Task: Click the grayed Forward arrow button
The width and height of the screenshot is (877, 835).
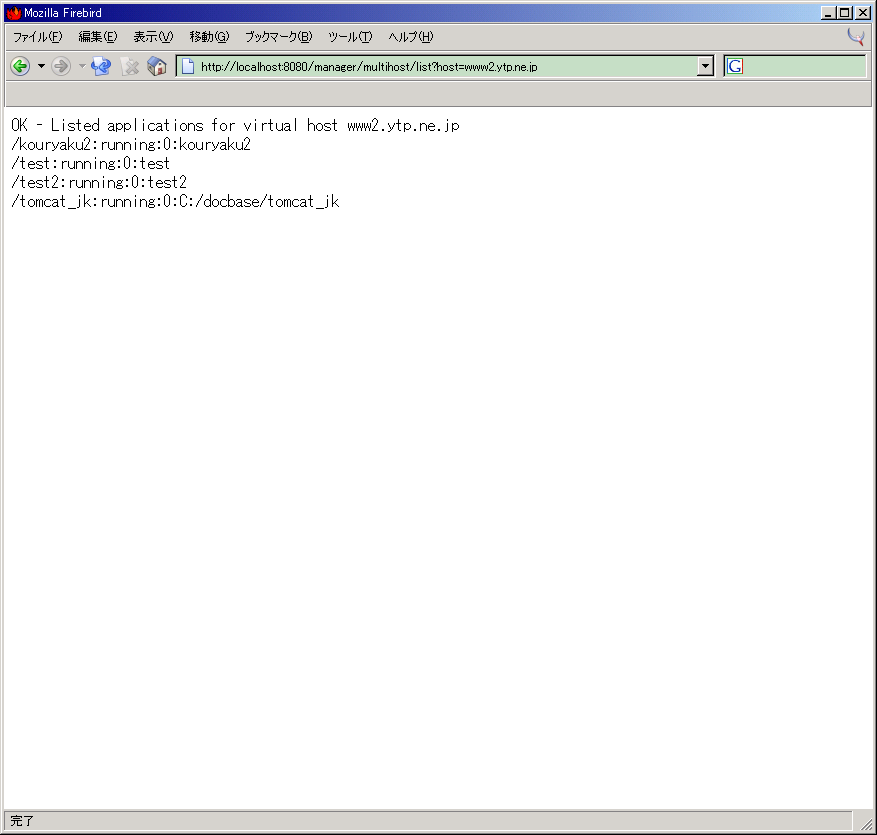Action: click(x=61, y=67)
